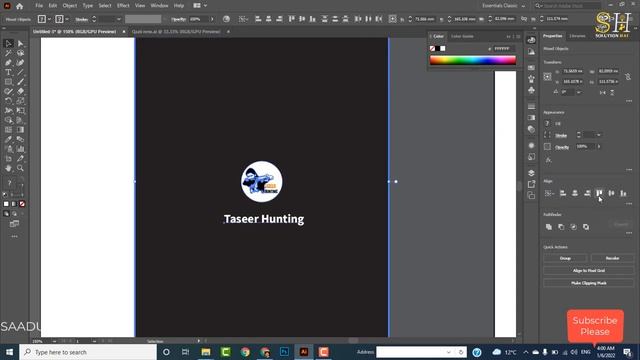
Task: Click Horizontal Align Left in Properties panel
Action: click(x=563, y=193)
